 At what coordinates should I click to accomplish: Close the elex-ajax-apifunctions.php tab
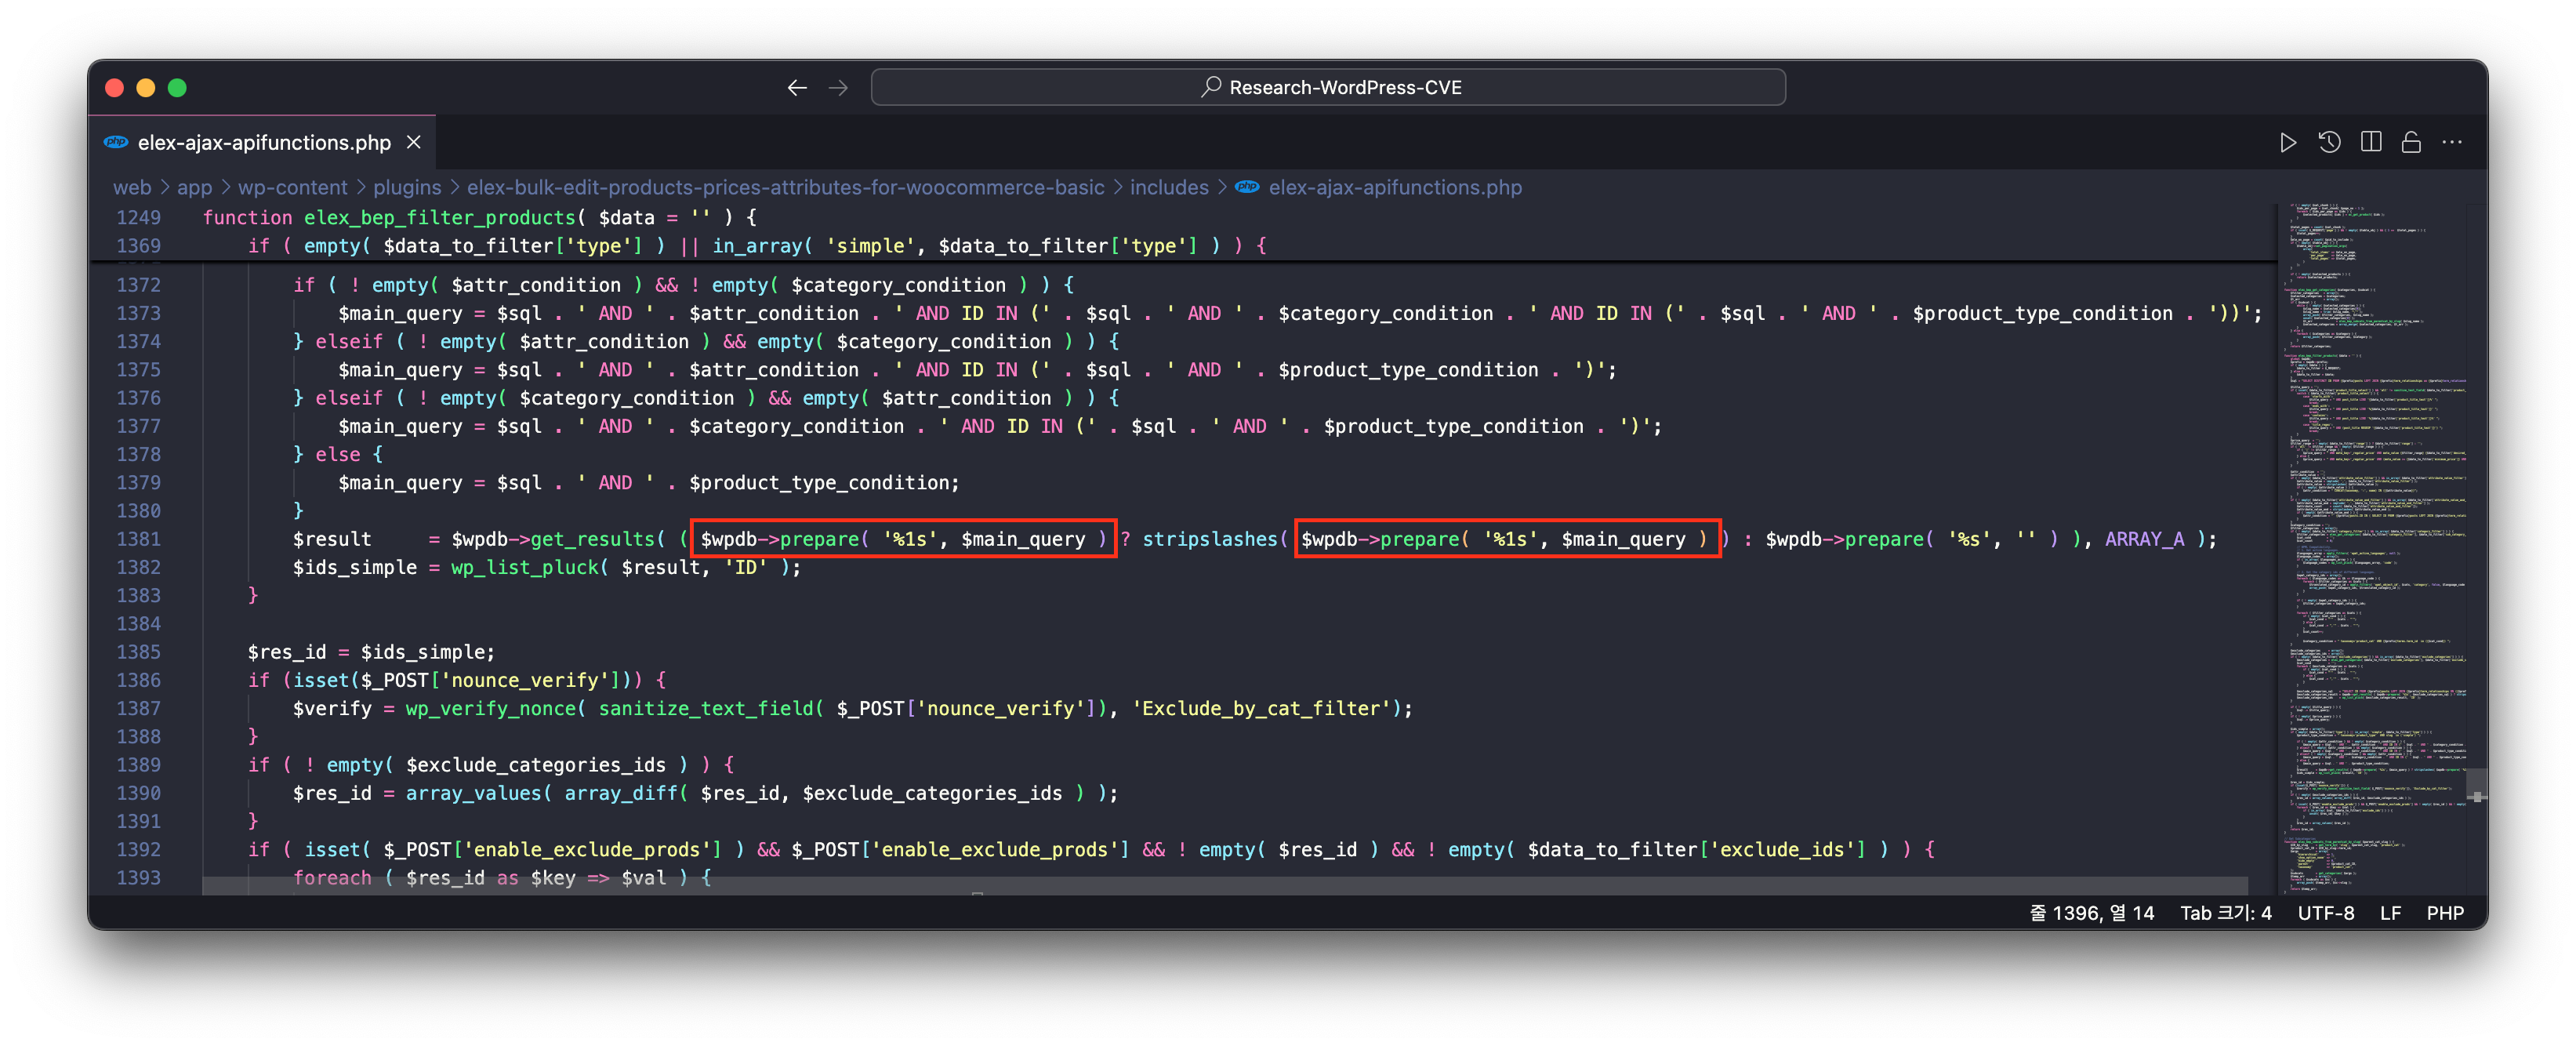click(x=413, y=142)
